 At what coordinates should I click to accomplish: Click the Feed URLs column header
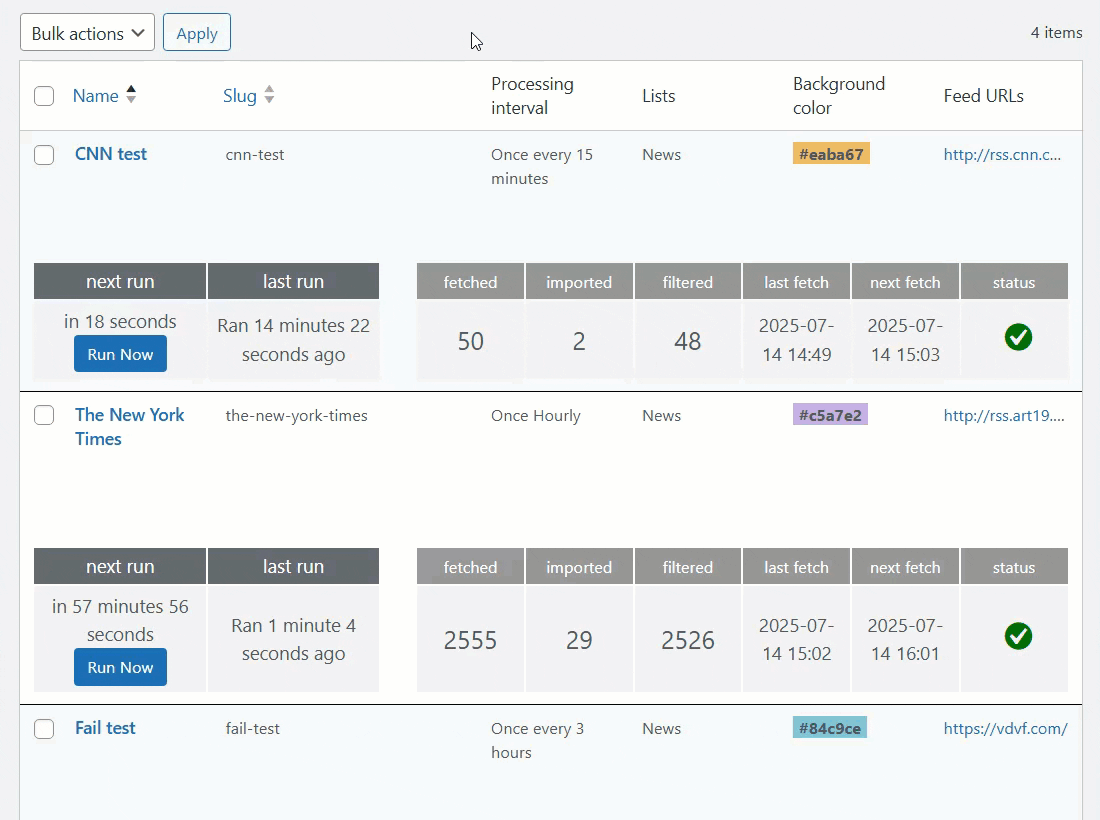[983, 95]
